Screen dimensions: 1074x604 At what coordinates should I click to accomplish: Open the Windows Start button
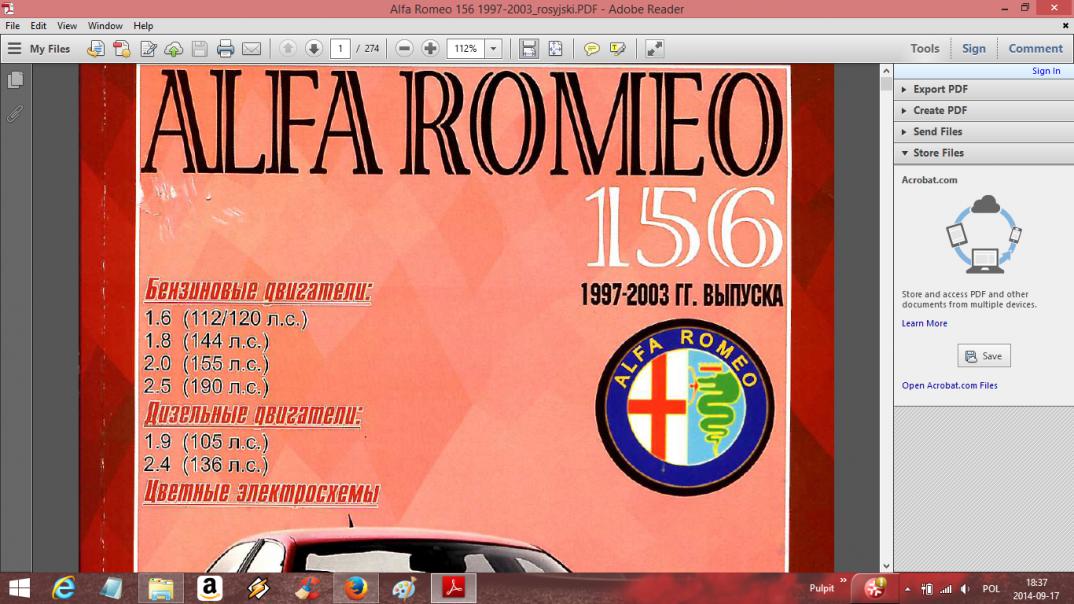(19, 588)
